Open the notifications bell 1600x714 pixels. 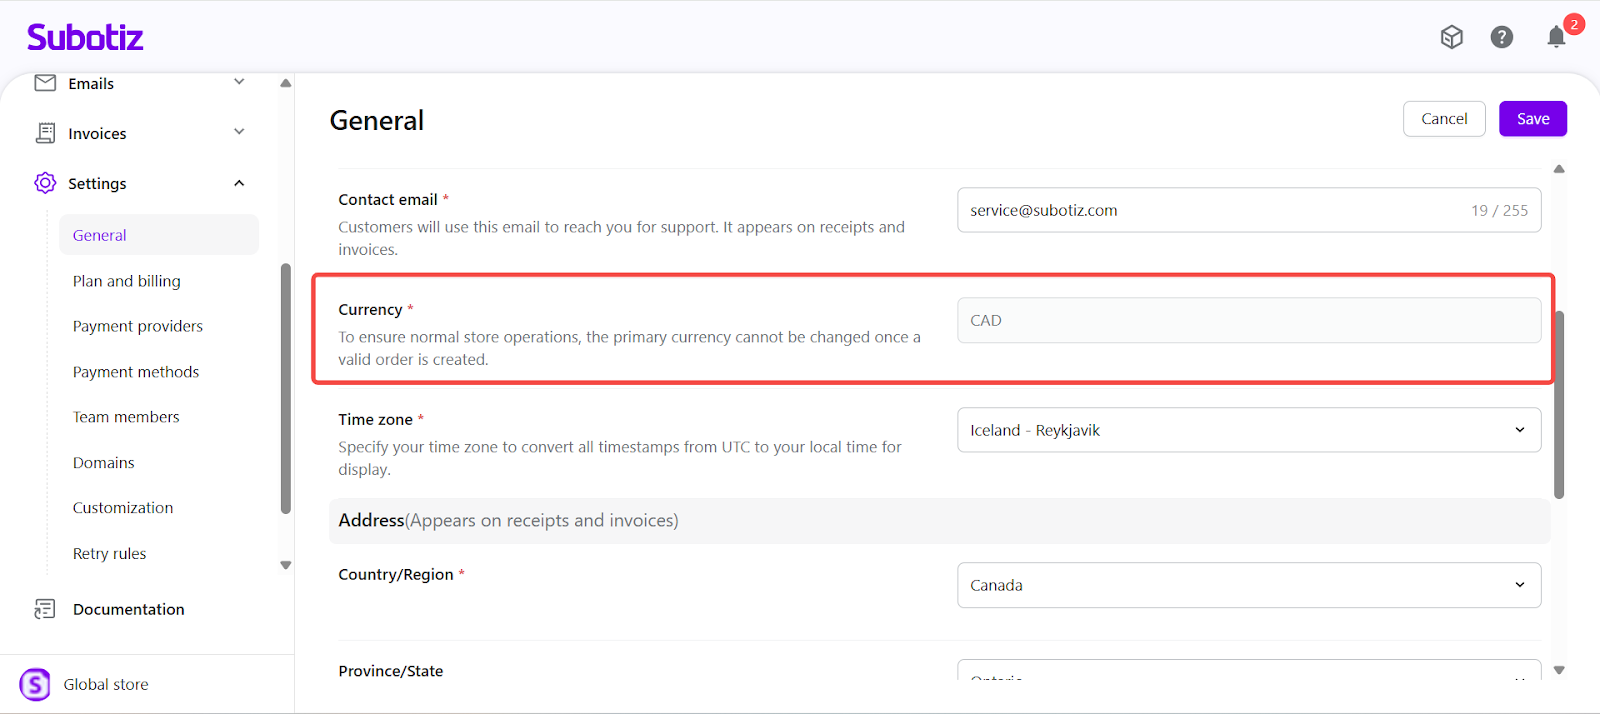tap(1556, 38)
